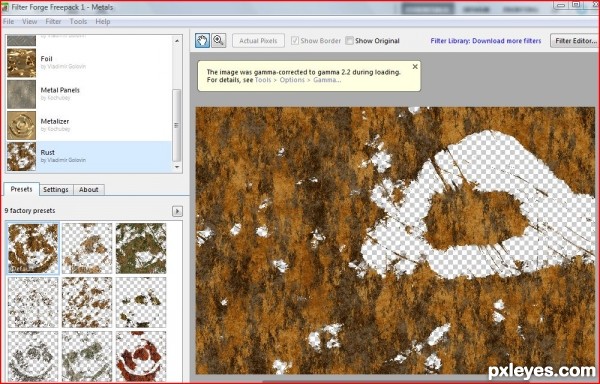
Task: Choose the scattered brown patches preset
Action: pos(87,303)
